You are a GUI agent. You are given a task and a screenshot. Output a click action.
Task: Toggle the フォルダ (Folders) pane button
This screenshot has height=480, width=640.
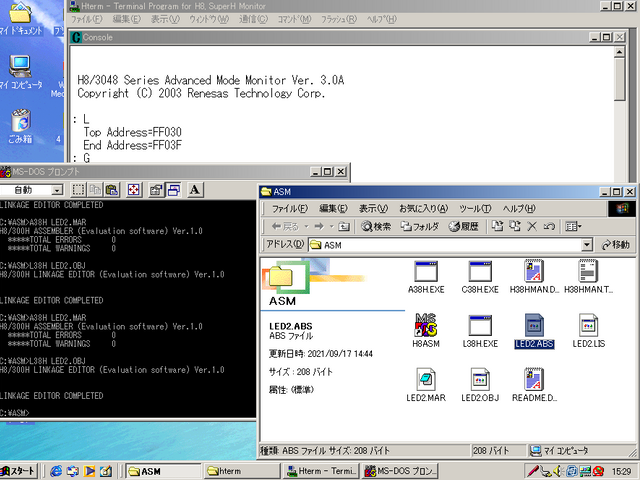click(420, 227)
